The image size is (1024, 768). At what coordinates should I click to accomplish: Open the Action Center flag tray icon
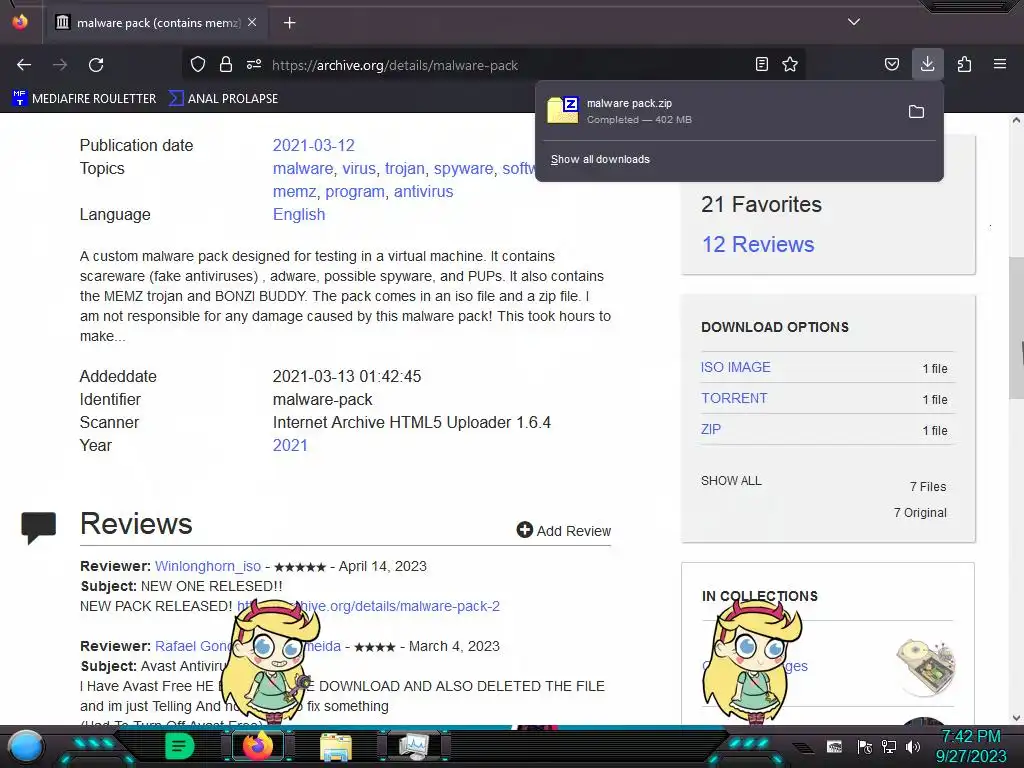[x=865, y=746]
